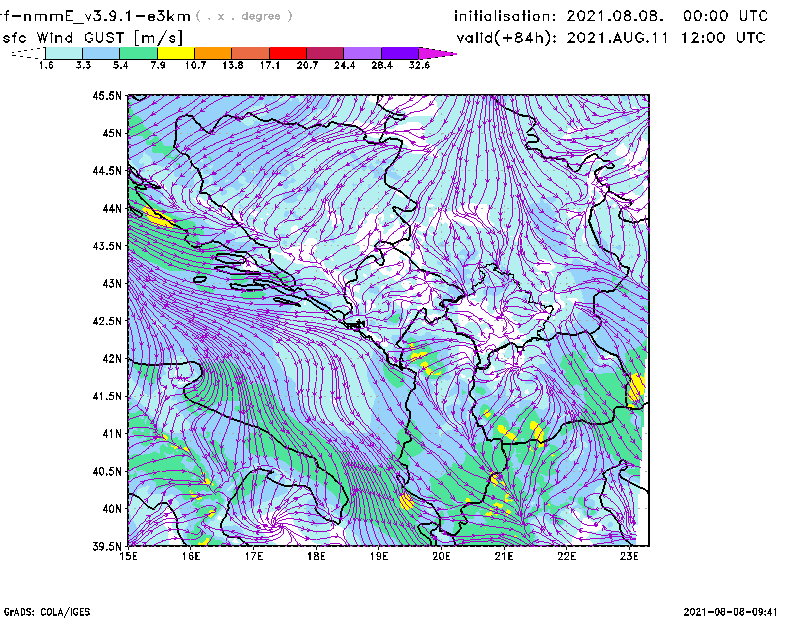
Task: Click the 39.5N latitude label
Action: click(x=107, y=547)
